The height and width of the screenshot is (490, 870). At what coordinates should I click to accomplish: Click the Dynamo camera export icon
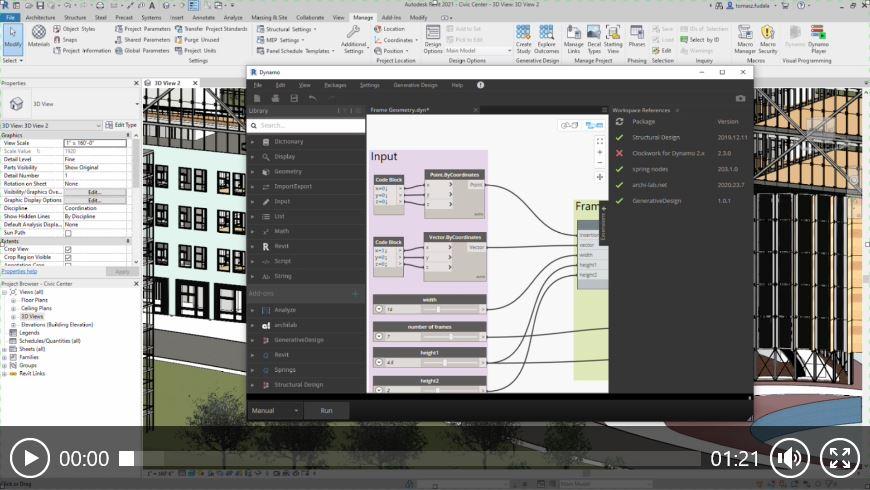[740, 98]
